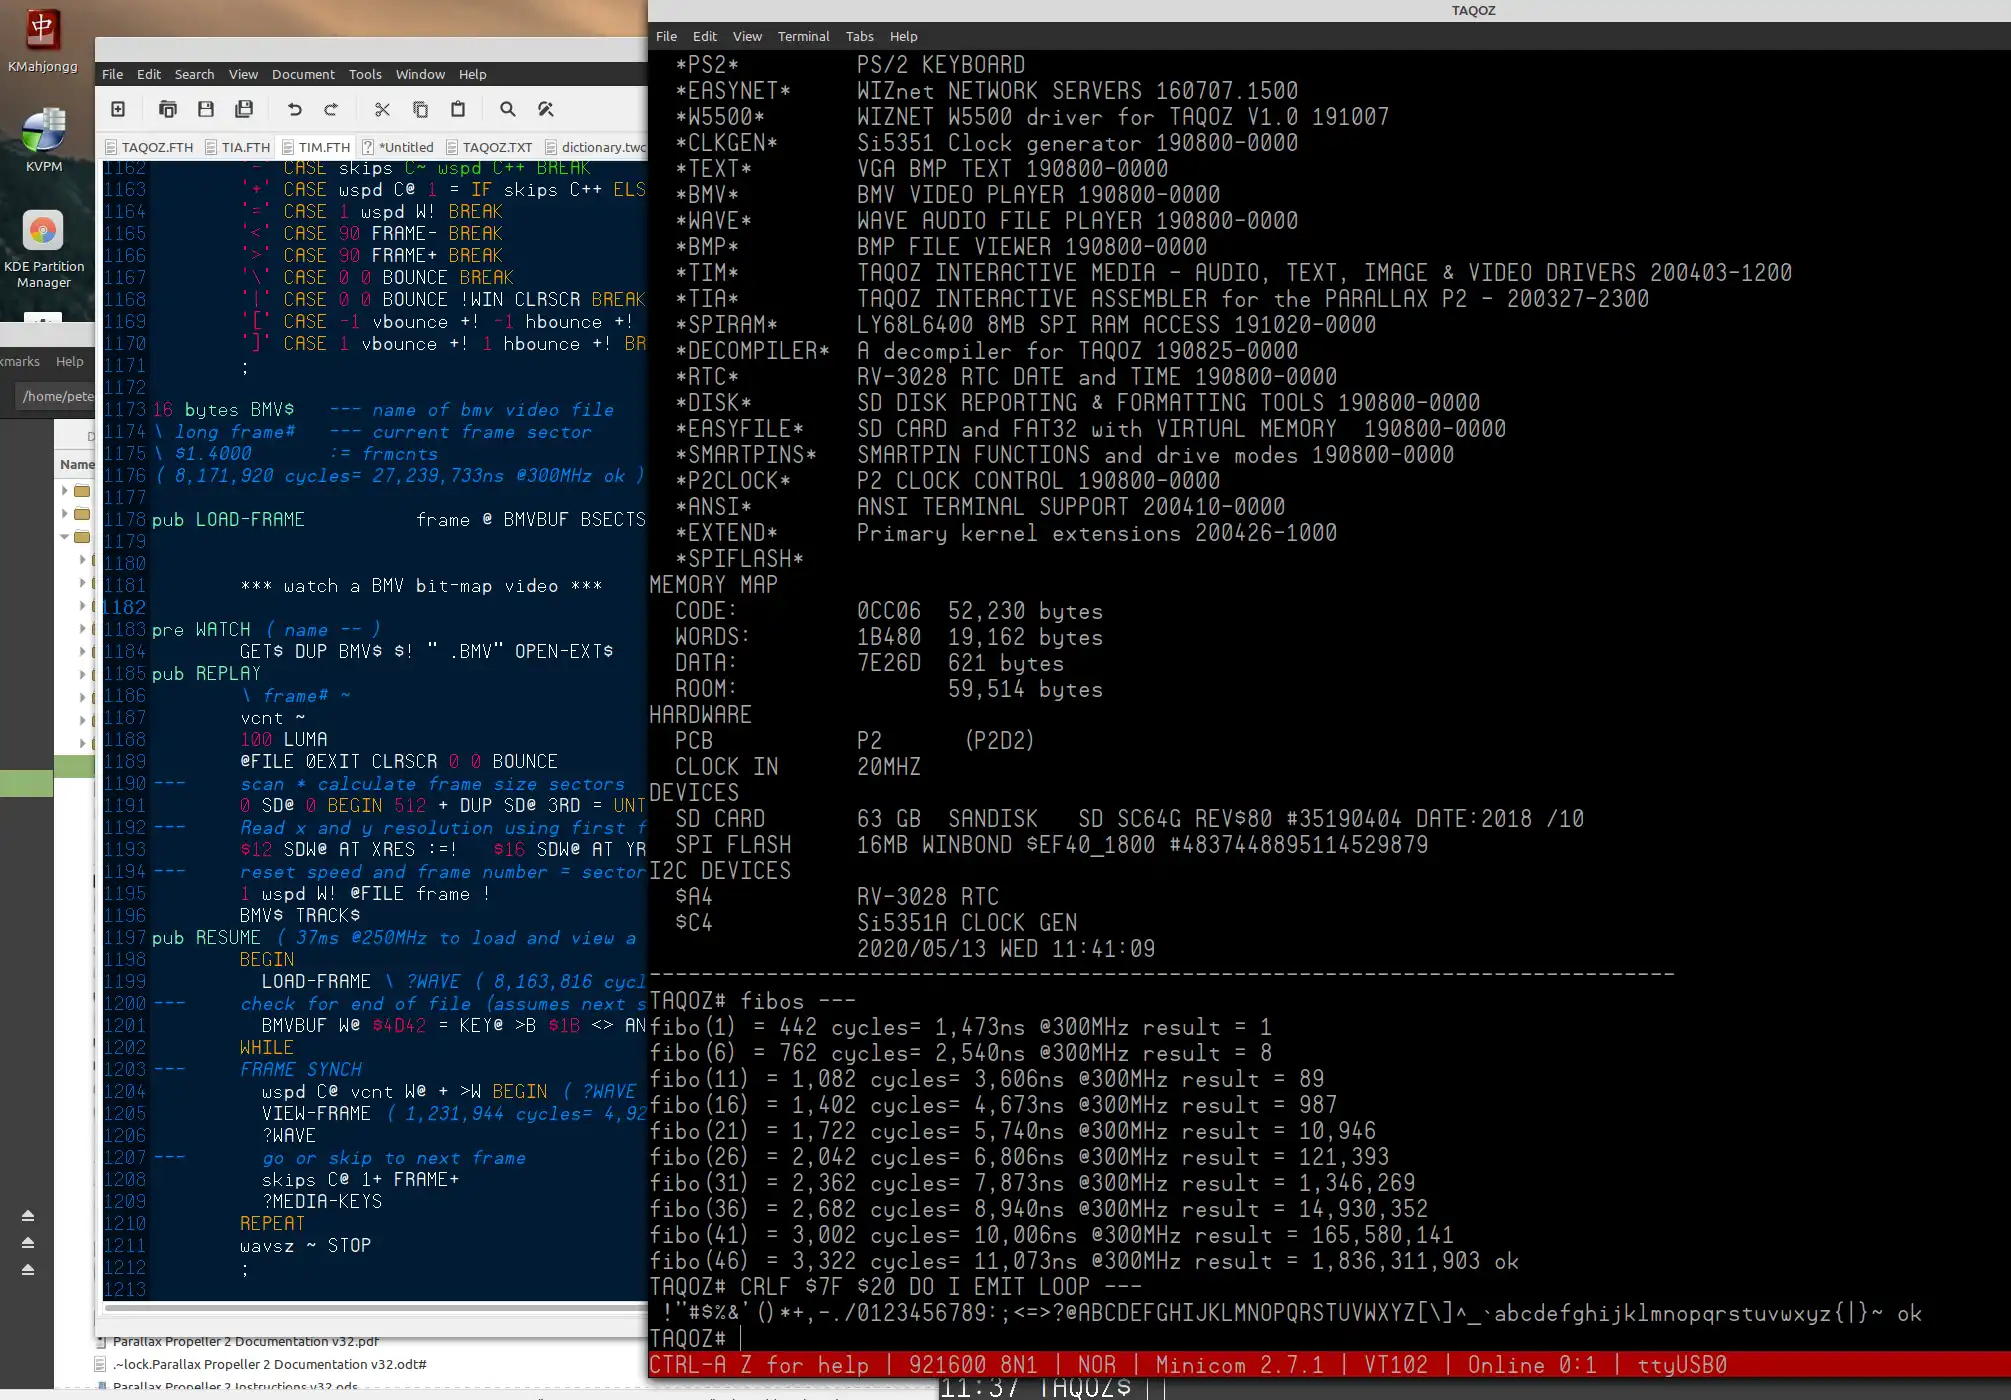The image size is (2011, 1400).
Task: Open the Terminal menu in minicom
Action: [x=802, y=35]
